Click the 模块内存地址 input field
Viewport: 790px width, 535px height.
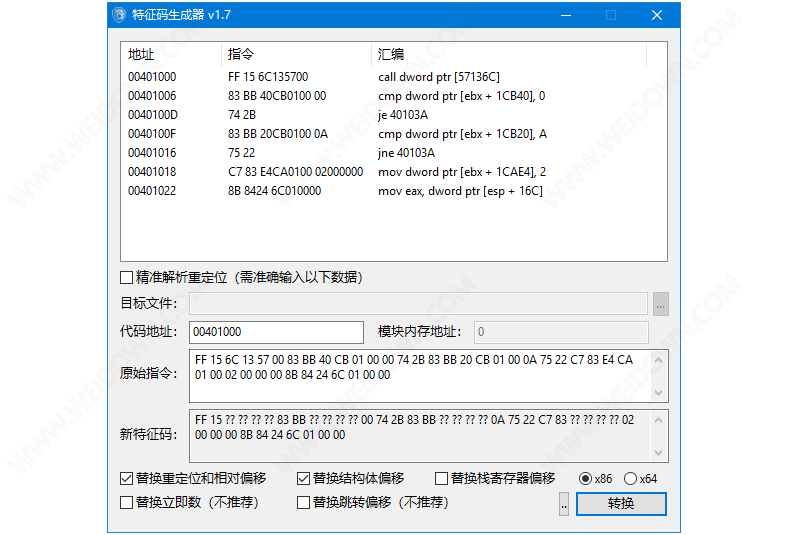(561, 332)
